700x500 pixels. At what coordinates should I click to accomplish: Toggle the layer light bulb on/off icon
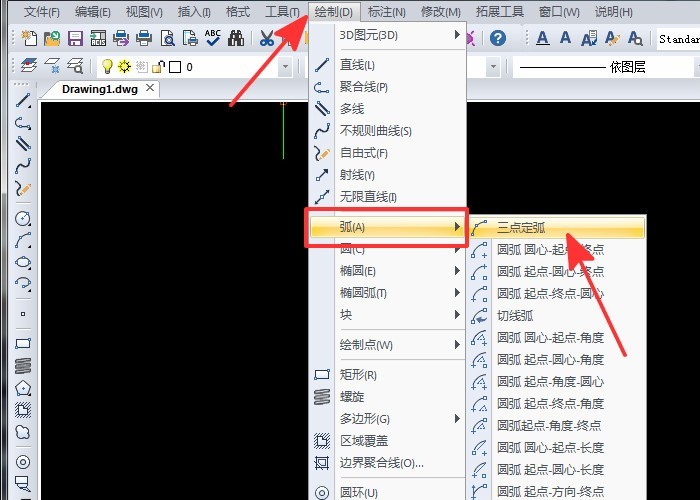(x=107, y=67)
